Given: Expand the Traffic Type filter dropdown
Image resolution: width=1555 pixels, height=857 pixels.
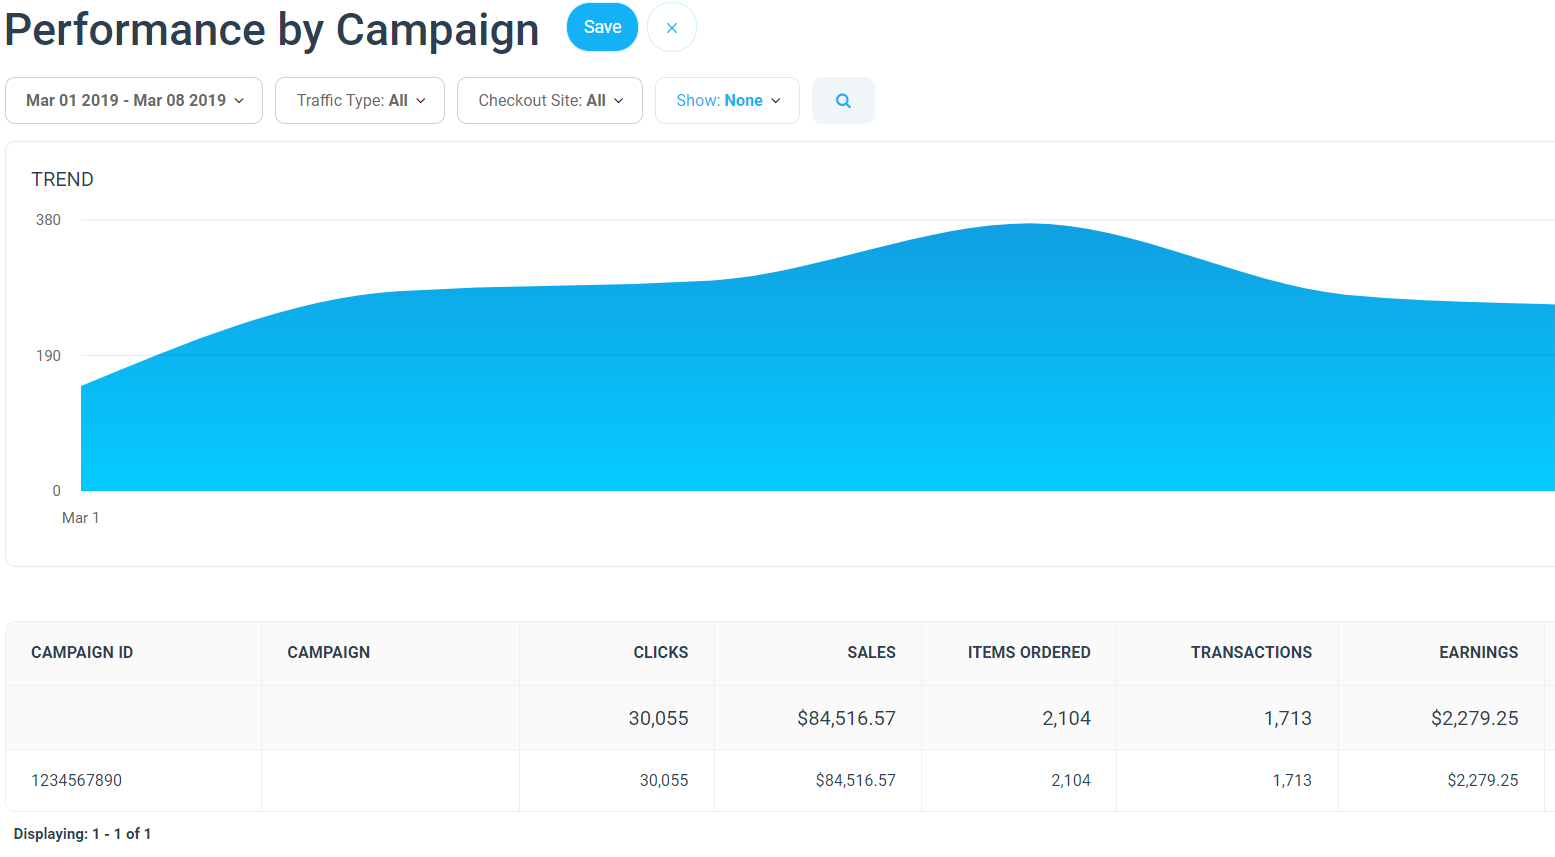Looking at the screenshot, I should (x=360, y=101).
